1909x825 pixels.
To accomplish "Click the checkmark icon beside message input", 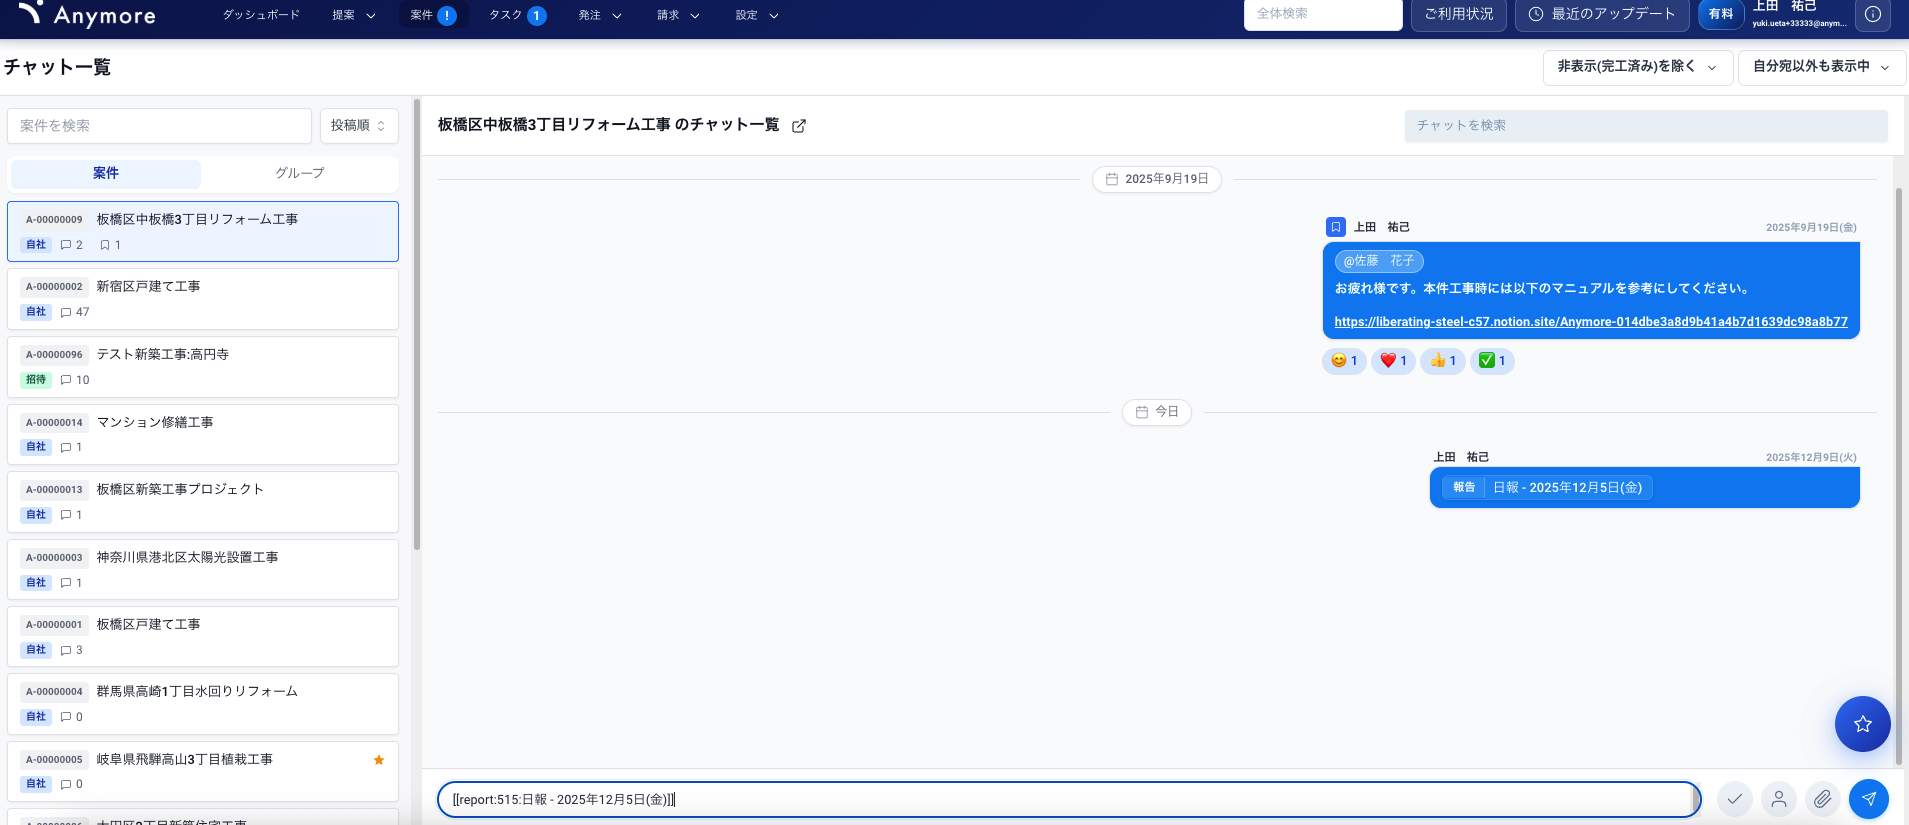I will (x=1735, y=799).
